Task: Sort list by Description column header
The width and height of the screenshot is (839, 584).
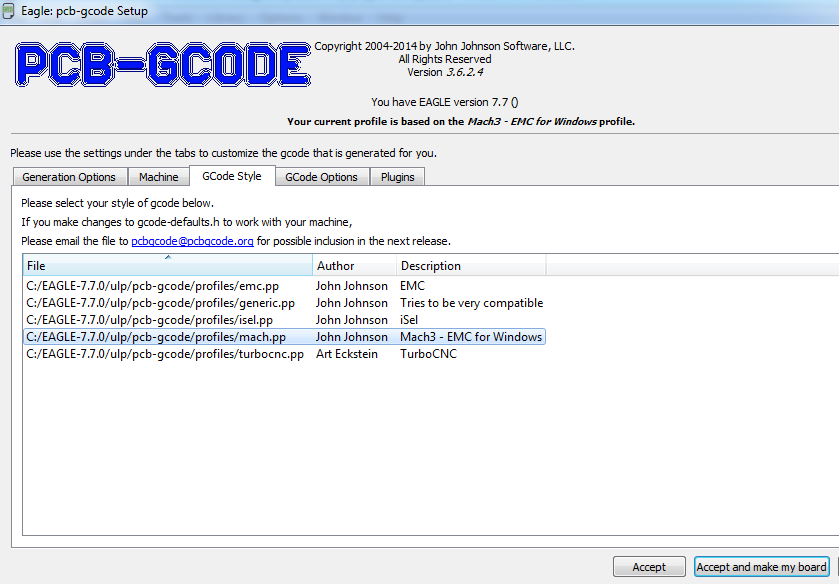Action: pos(471,266)
